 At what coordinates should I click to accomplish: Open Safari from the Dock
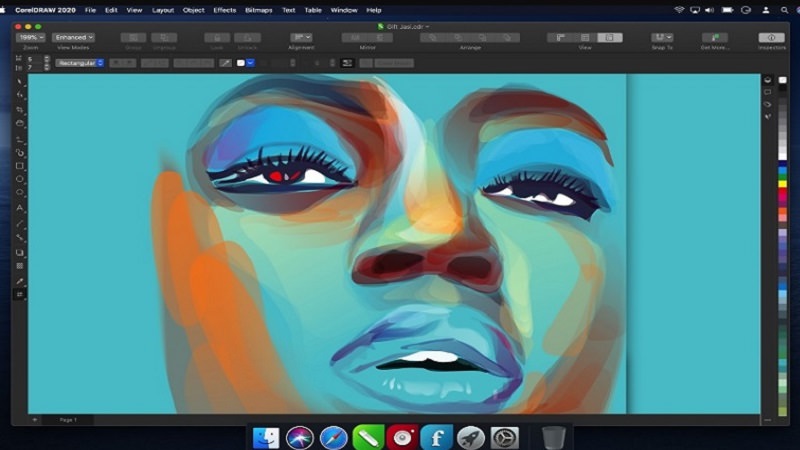334,437
